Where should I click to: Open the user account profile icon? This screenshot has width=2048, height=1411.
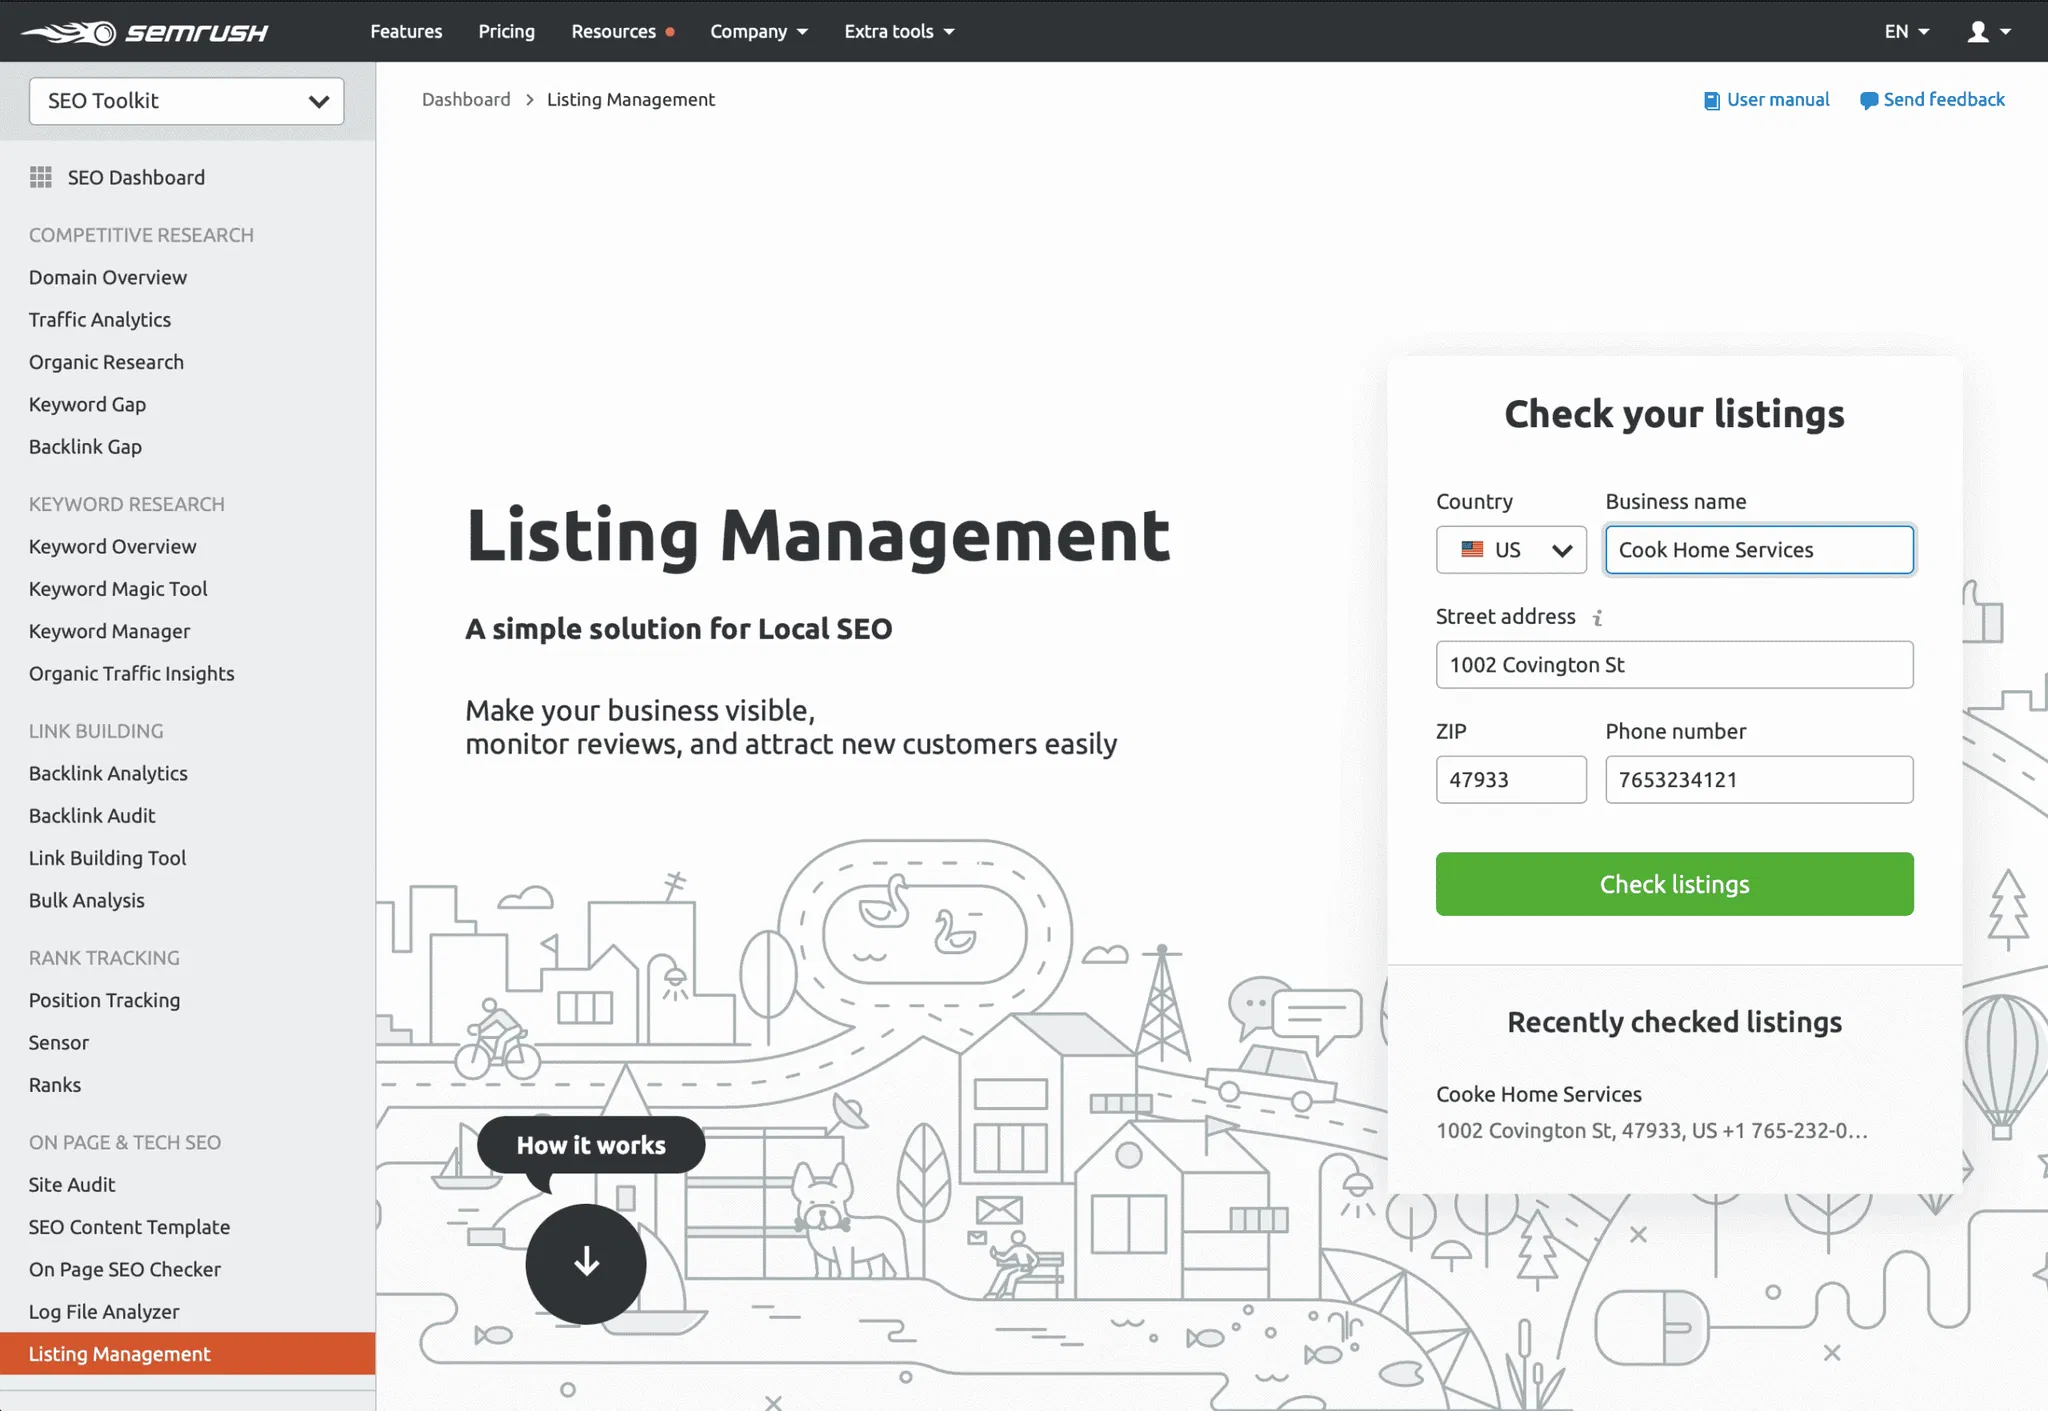[1978, 32]
